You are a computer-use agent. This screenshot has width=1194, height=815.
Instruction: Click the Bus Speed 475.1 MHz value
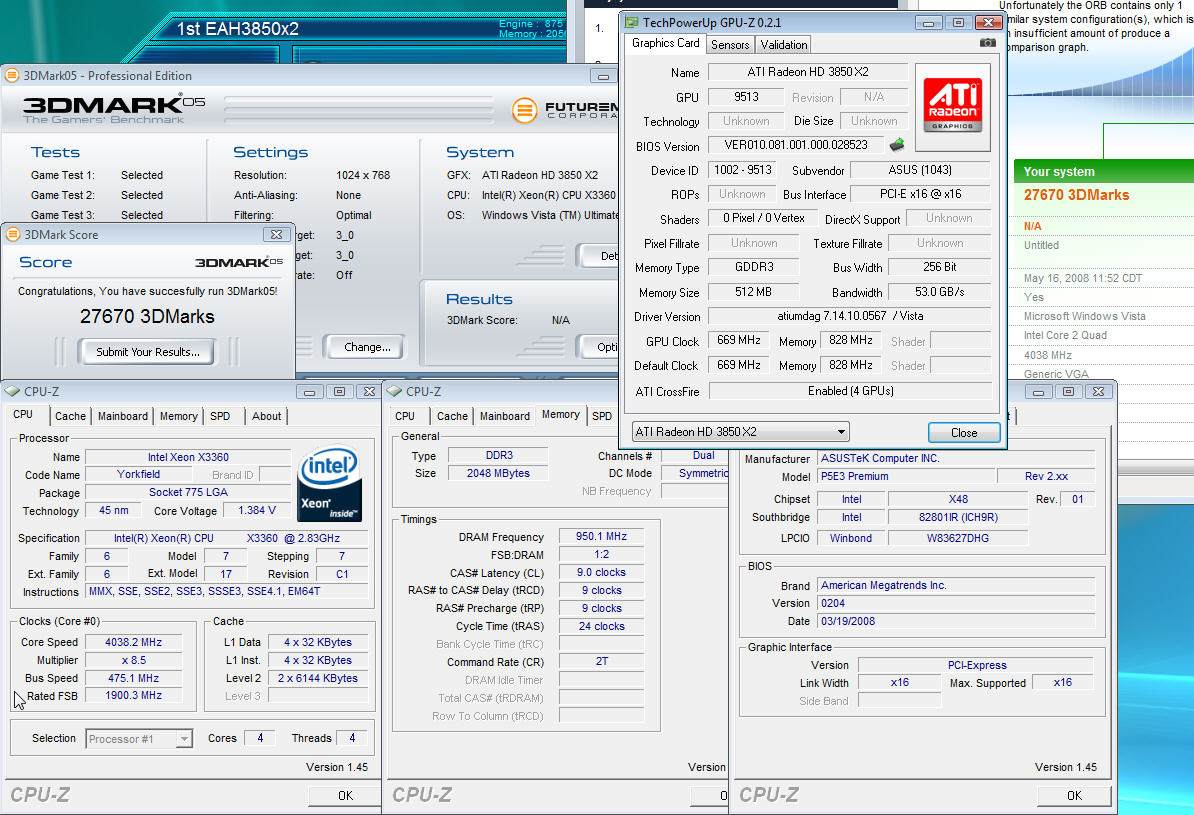click(x=133, y=678)
